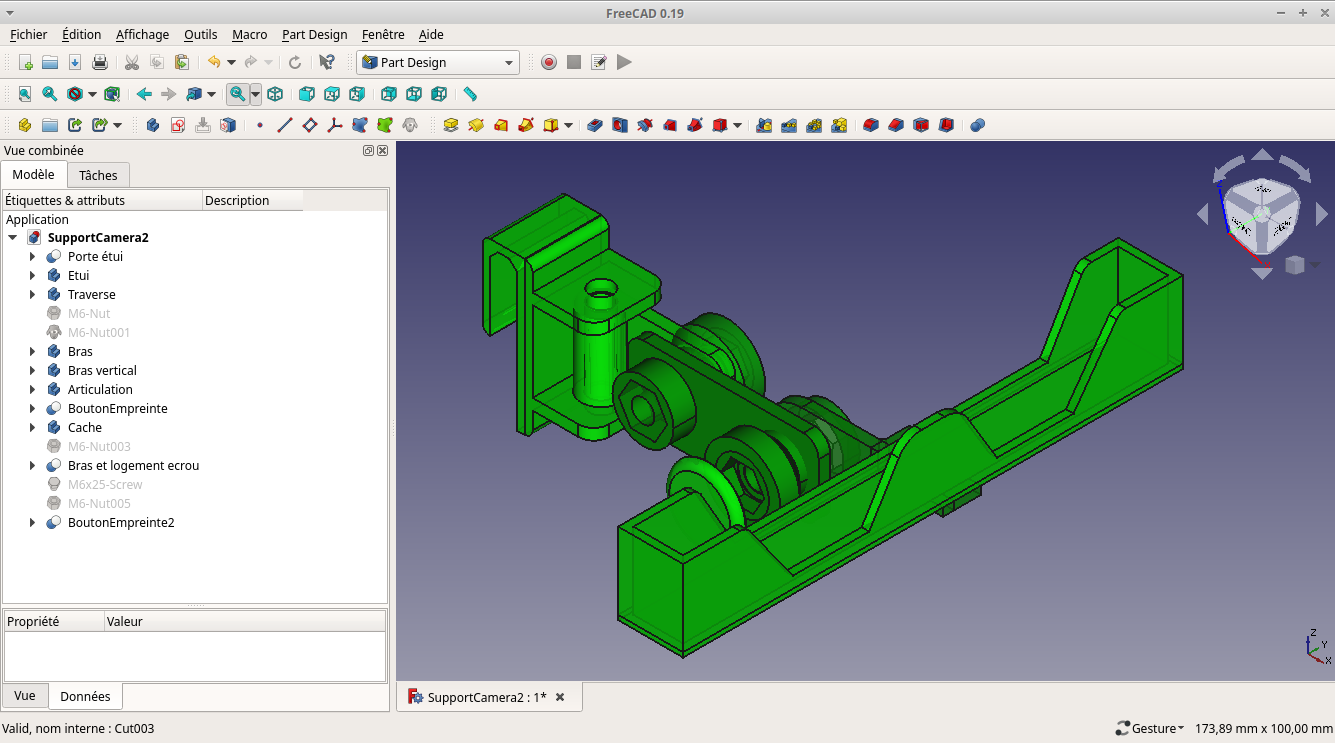The image size is (1335, 743).
Task: Click the Fit selection magnifier icon
Action: [49, 94]
